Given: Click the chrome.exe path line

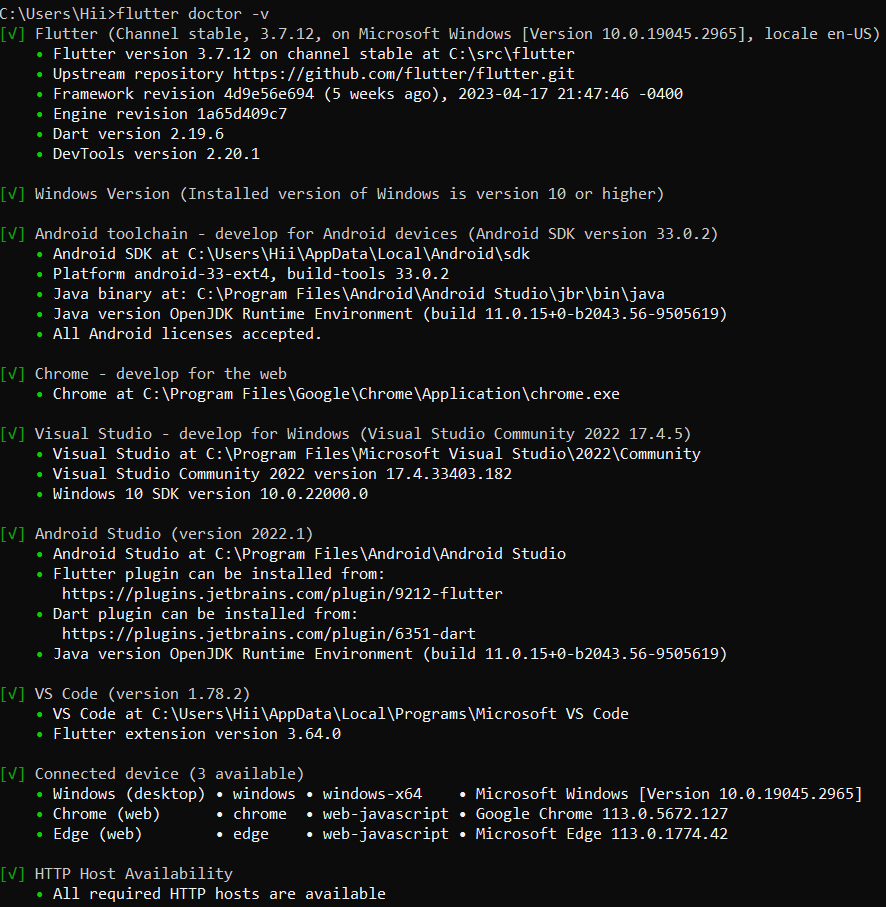Looking at the screenshot, I should point(336,394).
